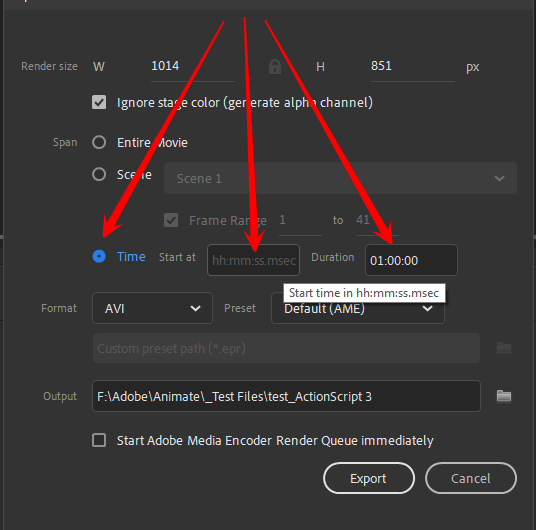The image size is (536, 530).
Task: Open the Preset Default (AME) dropdown
Action: click(x=358, y=309)
